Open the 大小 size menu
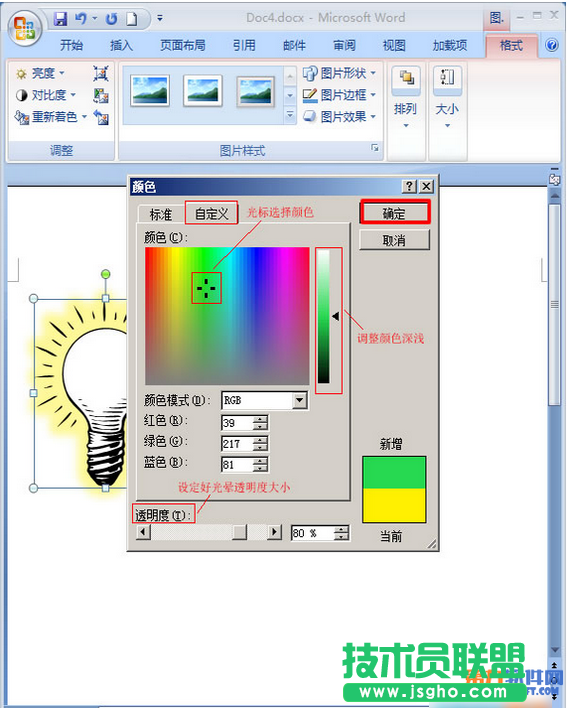This screenshot has width=570, height=708. point(447,98)
